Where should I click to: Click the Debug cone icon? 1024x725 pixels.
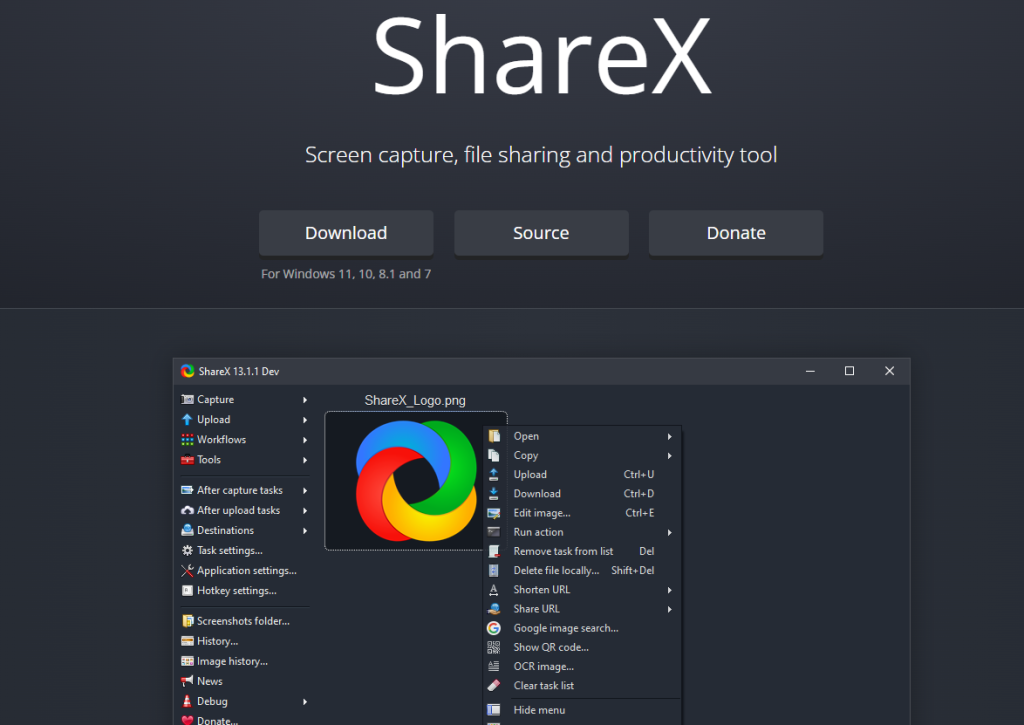(x=187, y=701)
